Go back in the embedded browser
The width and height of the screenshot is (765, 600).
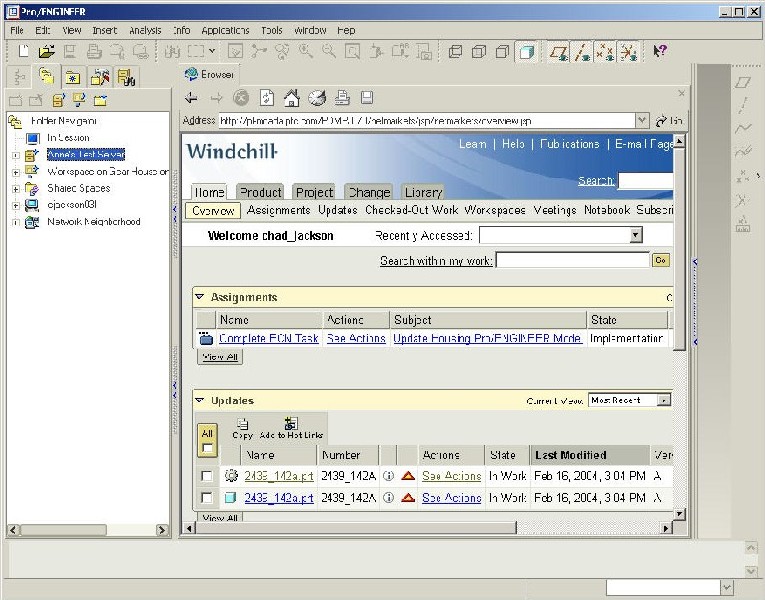coord(191,98)
